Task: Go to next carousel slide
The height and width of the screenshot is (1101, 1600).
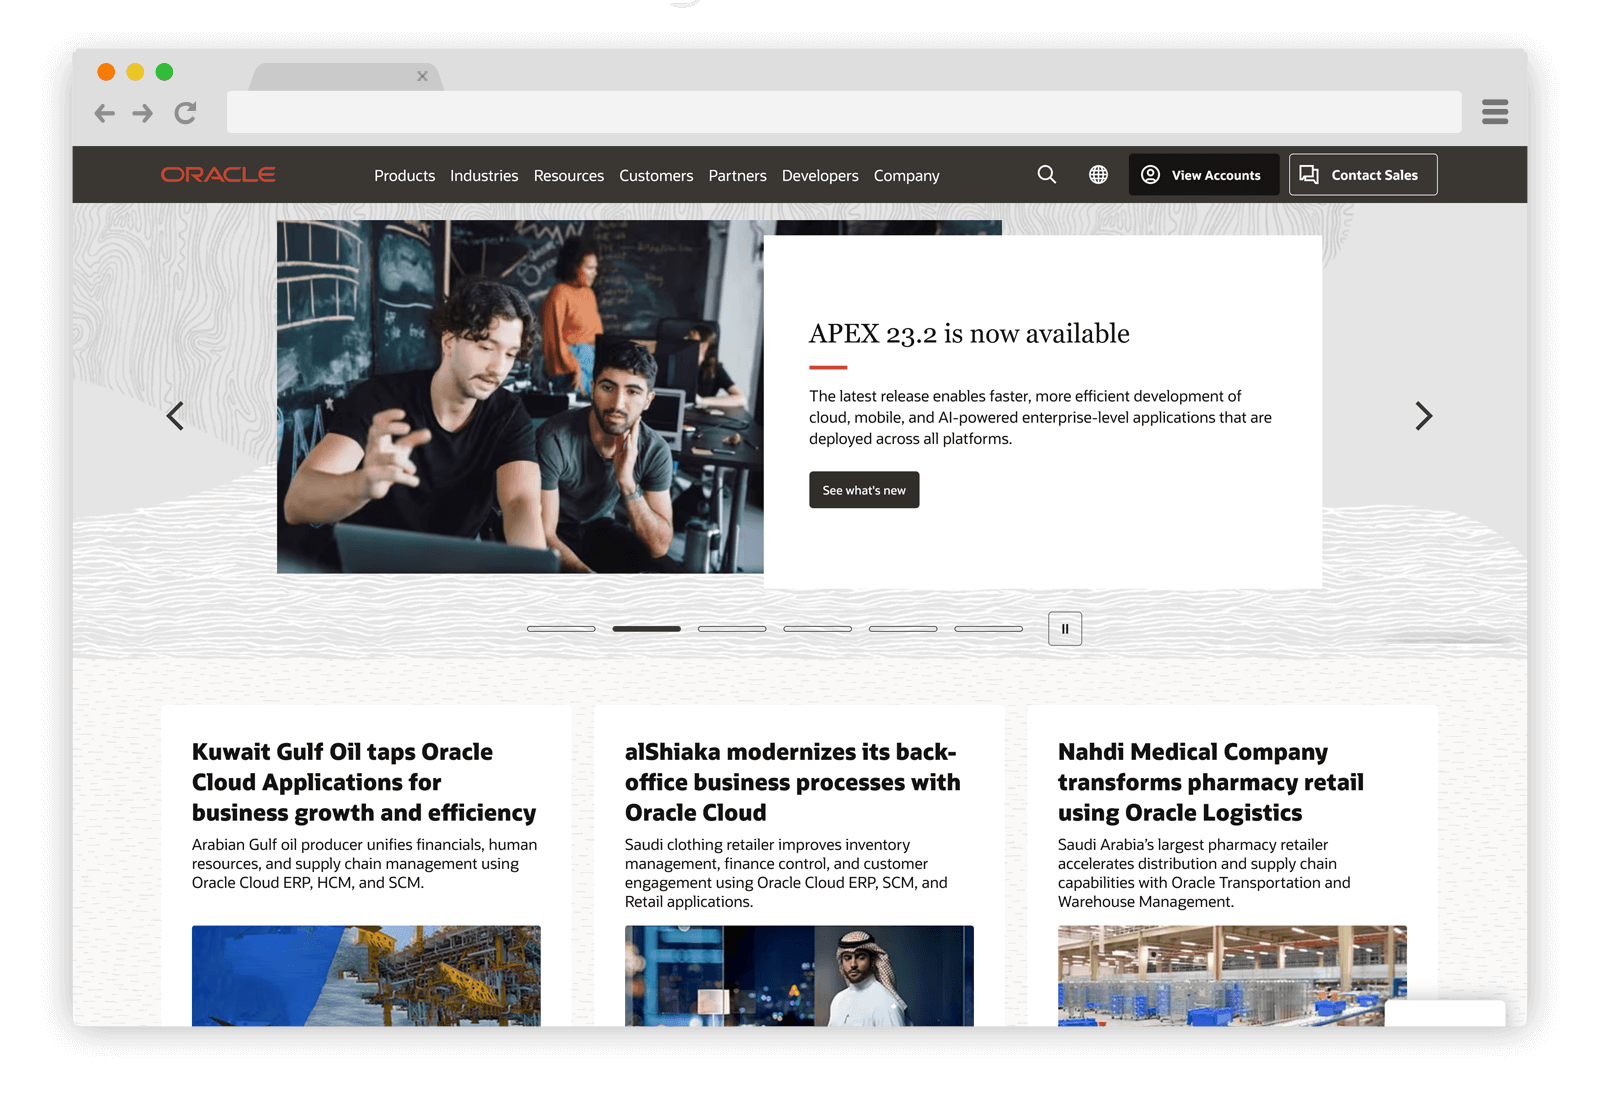Action: pos(1424,416)
